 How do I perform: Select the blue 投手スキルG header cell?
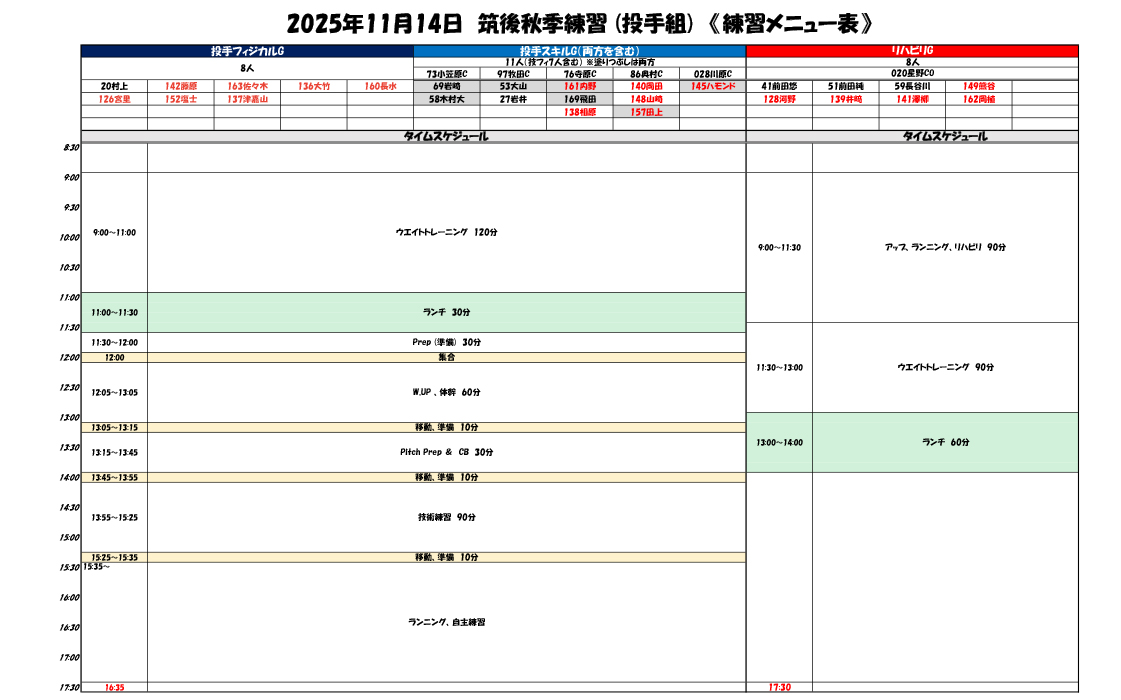pos(579,50)
